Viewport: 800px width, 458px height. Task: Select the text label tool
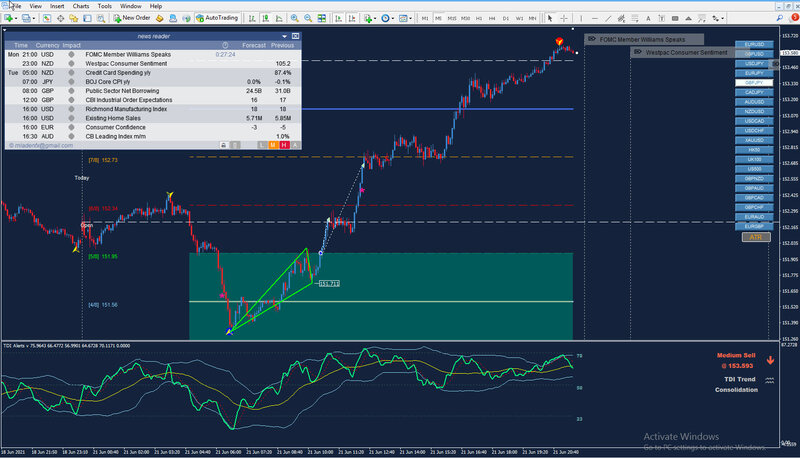[661, 18]
